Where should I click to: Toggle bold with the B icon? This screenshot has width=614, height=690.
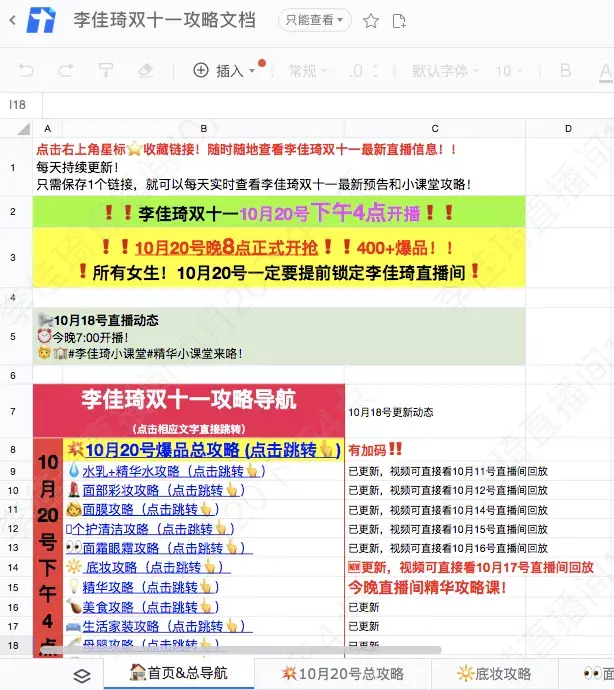tap(566, 70)
